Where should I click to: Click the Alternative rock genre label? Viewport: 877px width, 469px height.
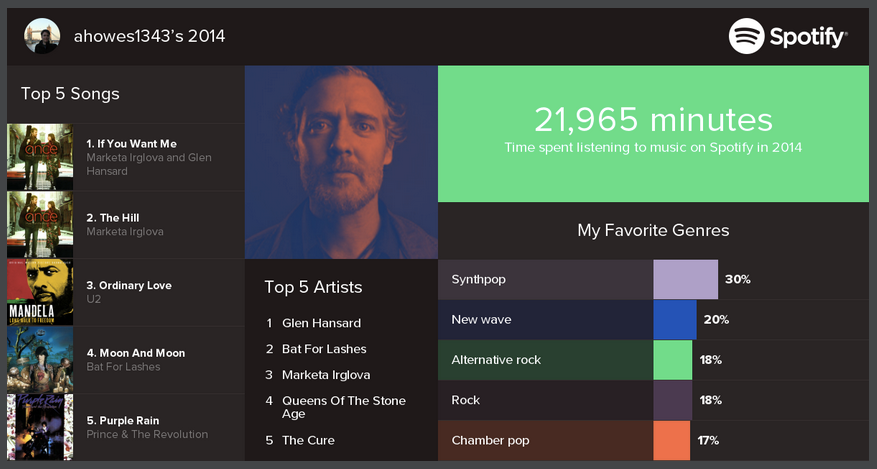(496, 360)
